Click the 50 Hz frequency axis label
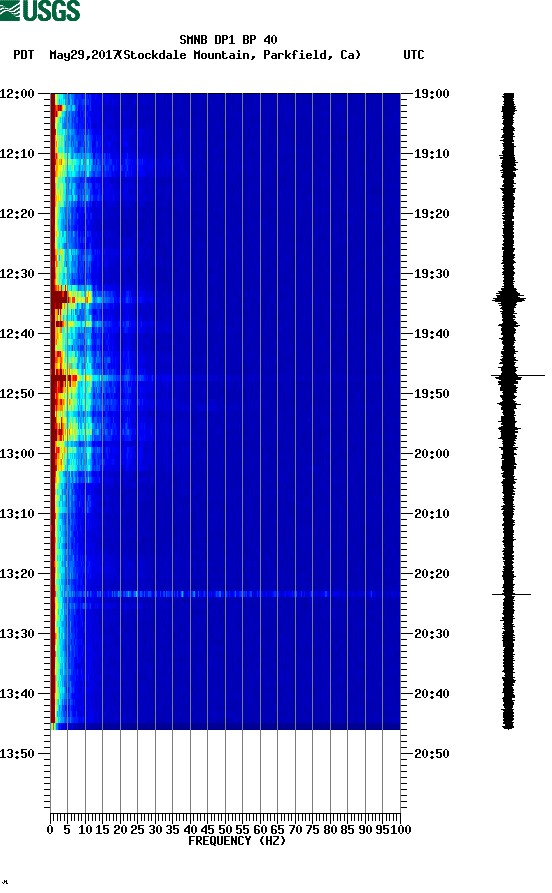The width and height of the screenshot is (552, 893). point(225,830)
